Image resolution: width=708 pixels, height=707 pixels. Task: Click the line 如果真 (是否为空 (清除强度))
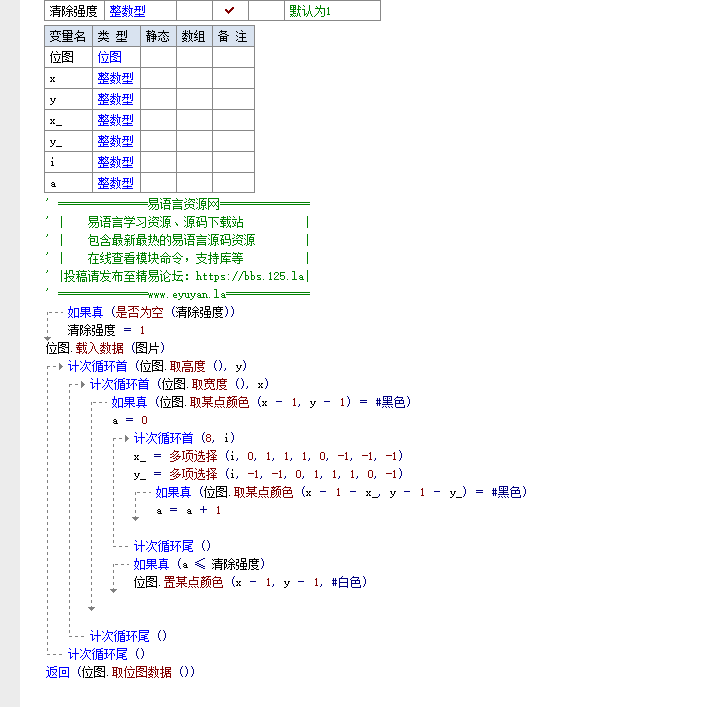pyautogui.click(x=151, y=312)
